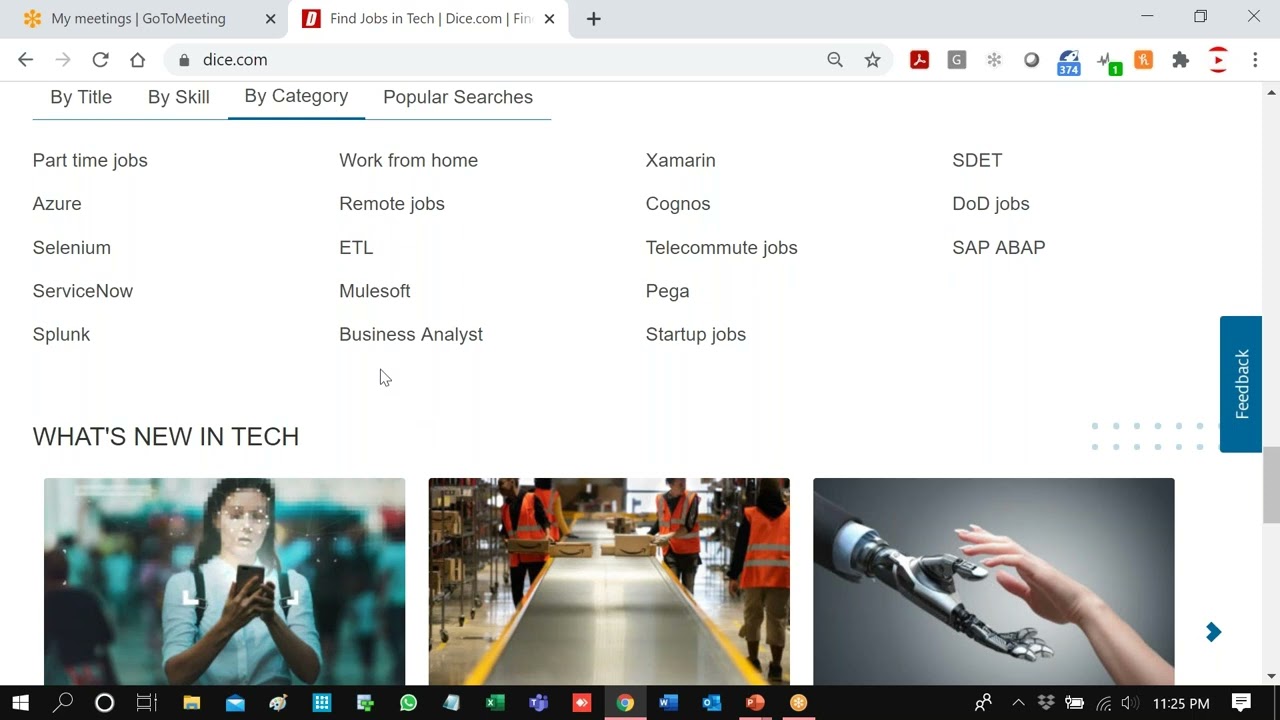Browse Startup jobs link
Image resolution: width=1280 pixels, height=720 pixels.
point(696,335)
